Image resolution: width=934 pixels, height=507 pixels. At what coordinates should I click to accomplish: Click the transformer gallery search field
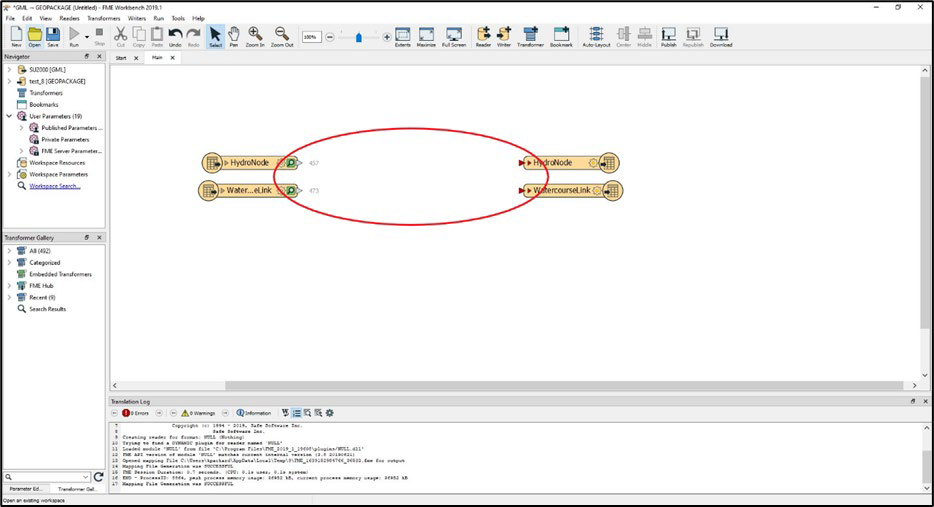48,477
